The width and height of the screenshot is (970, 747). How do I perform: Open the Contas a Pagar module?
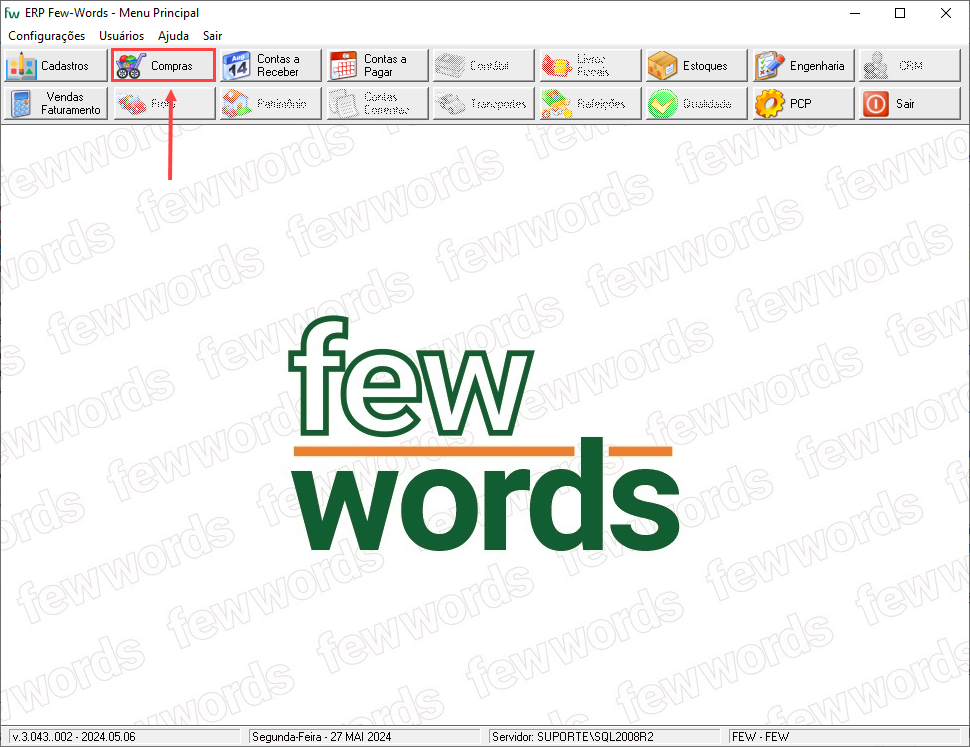(377, 66)
